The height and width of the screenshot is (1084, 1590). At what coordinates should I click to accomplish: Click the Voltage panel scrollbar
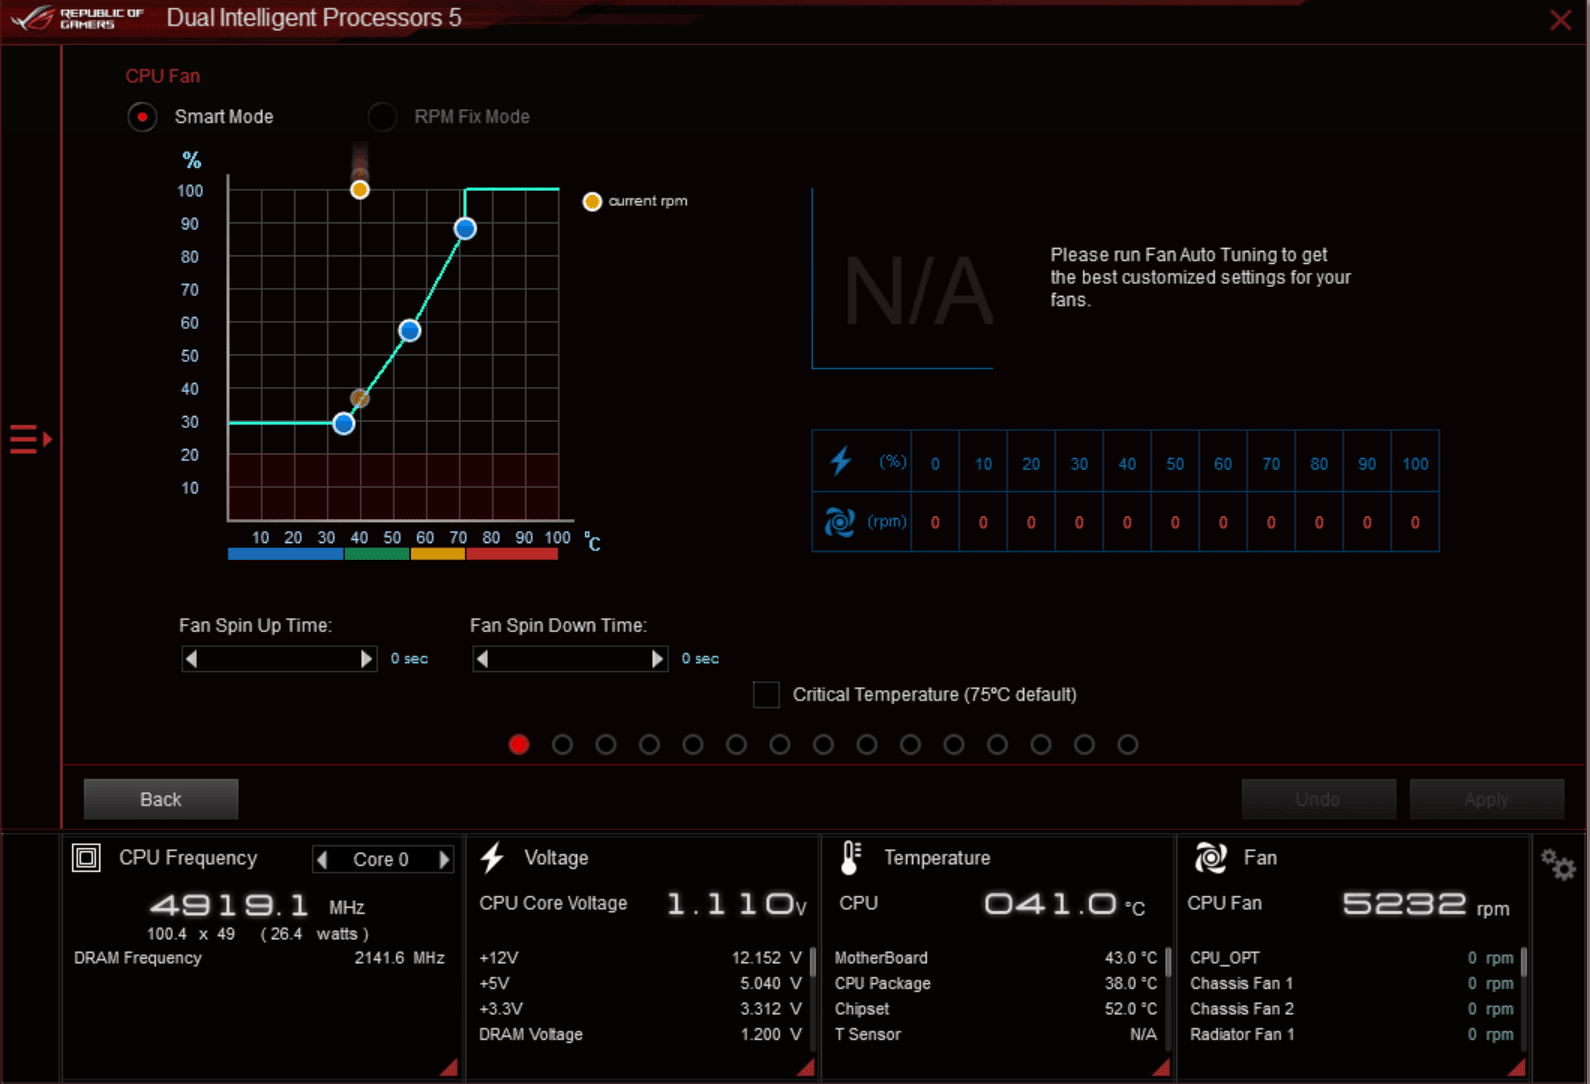pyautogui.click(x=812, y=963)
